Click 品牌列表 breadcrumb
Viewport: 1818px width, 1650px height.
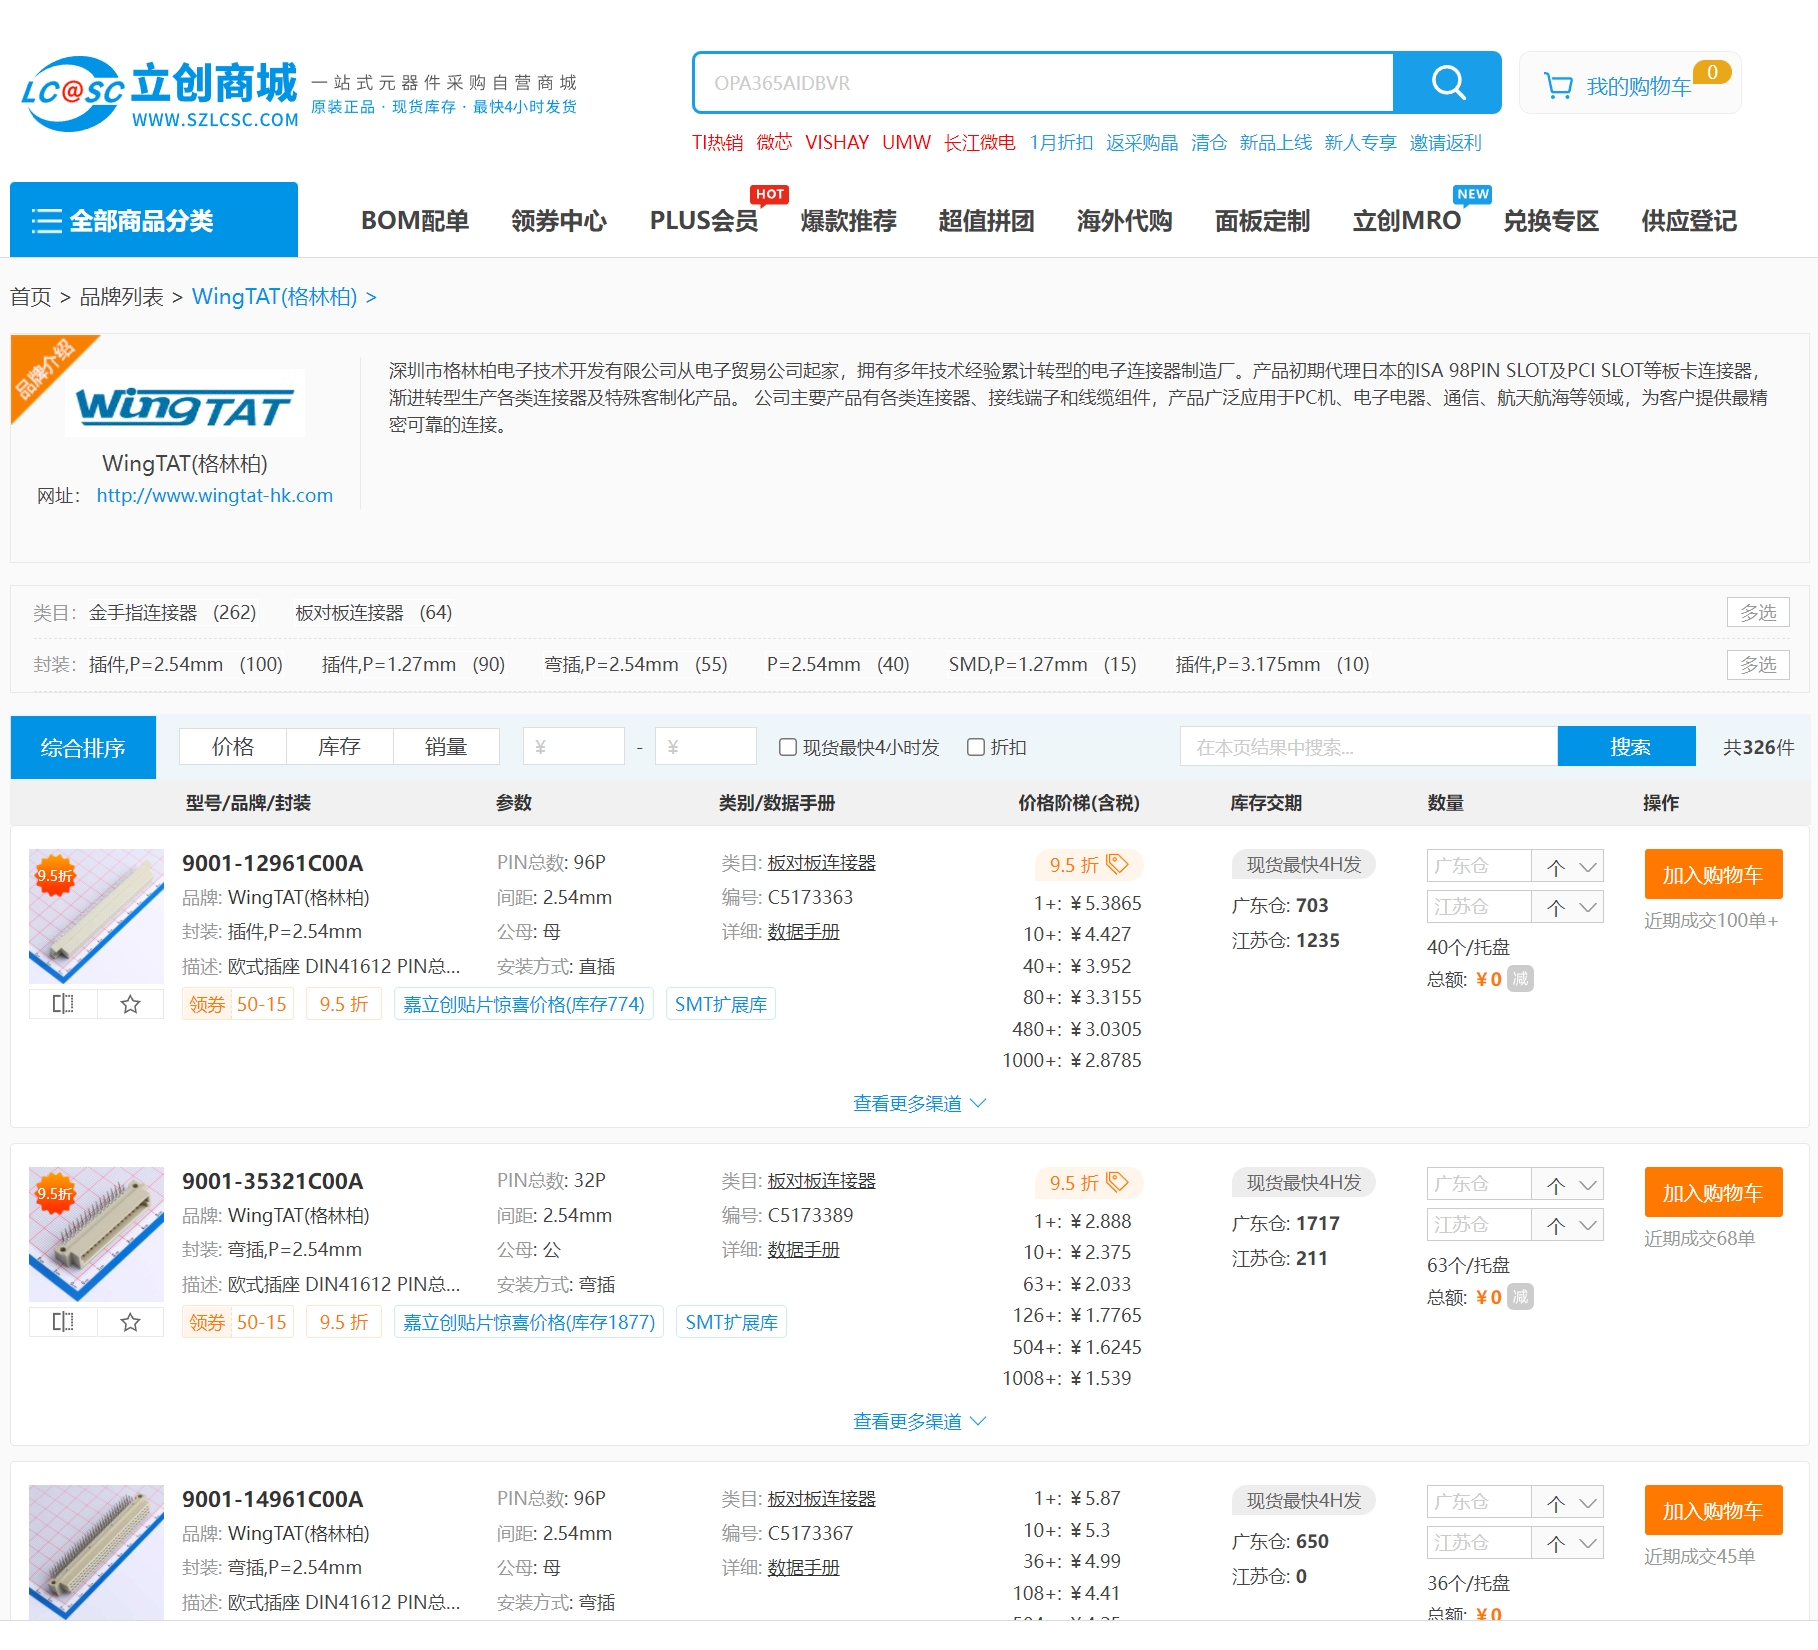tap(121, 297)
